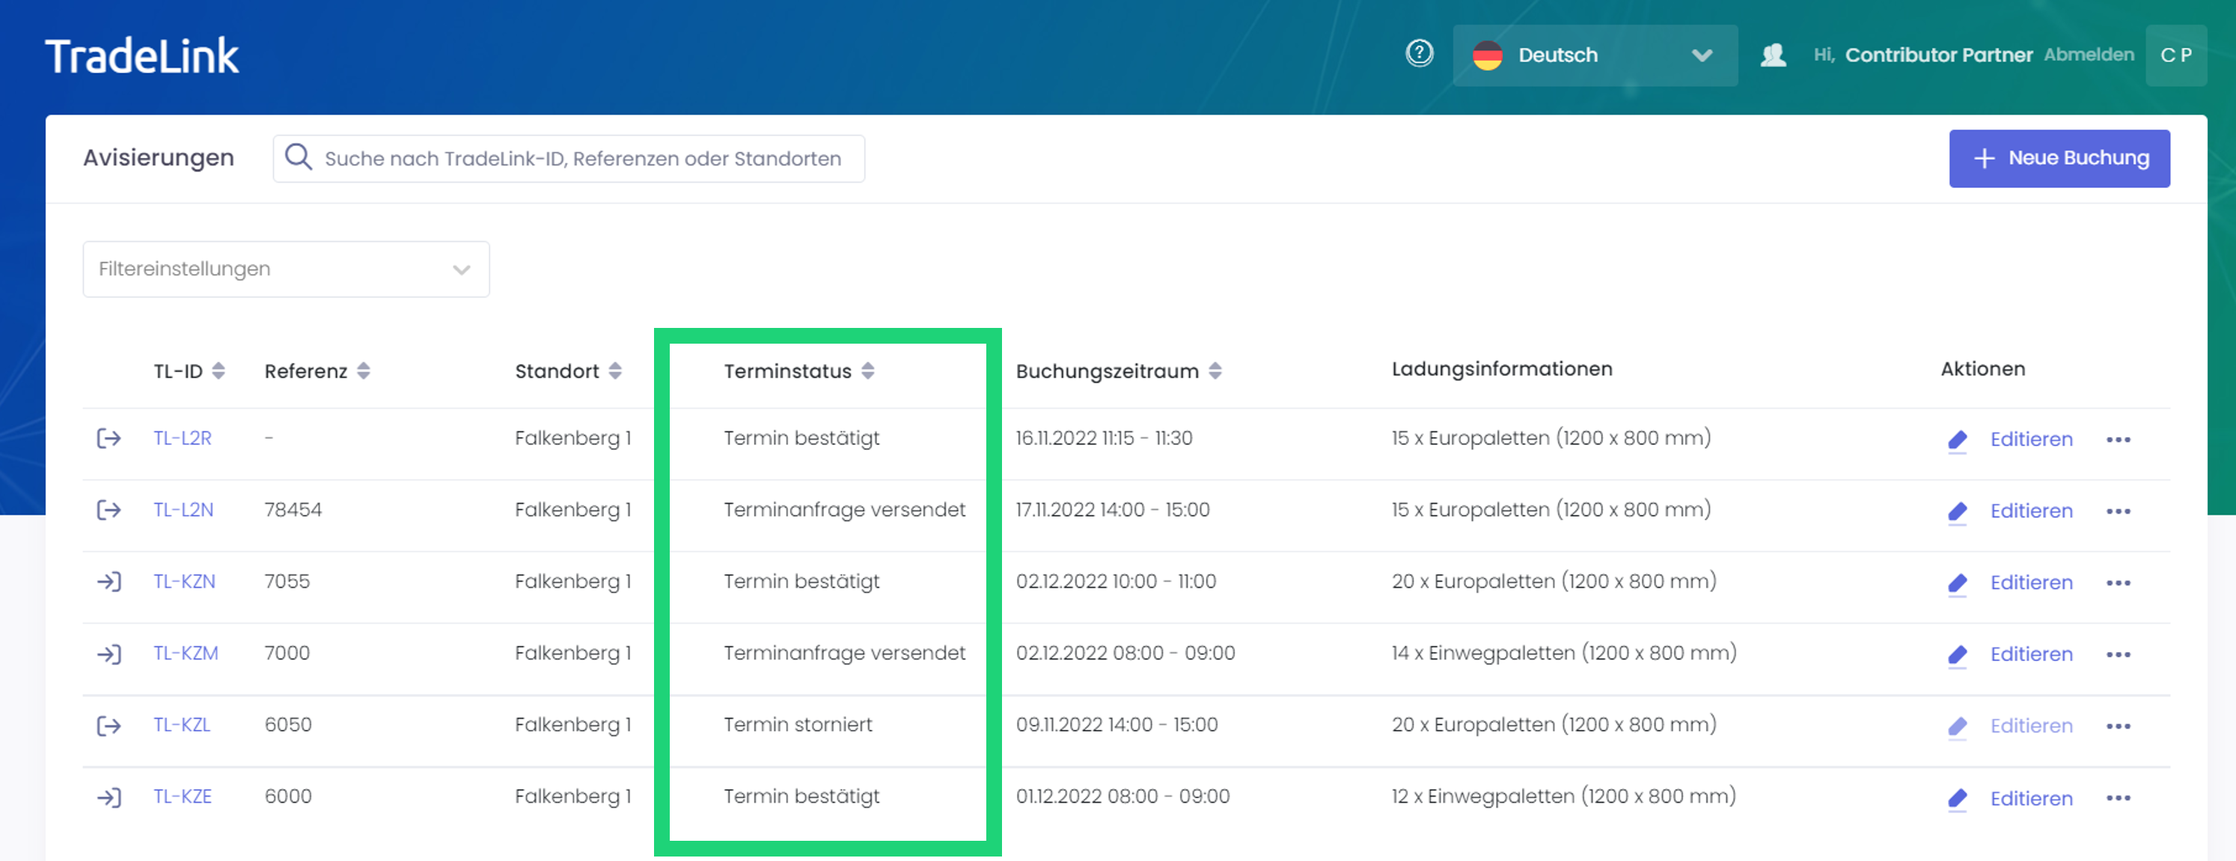The height and width of the screenshot is (861, 2236).
Task: Sort table by Terminstatus column
Action: [x=868, y=371]
